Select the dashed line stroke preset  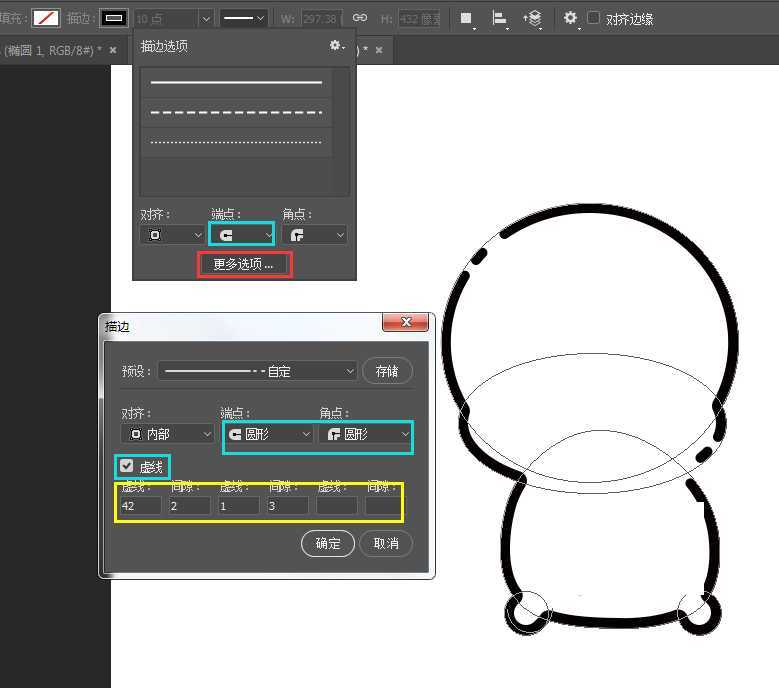pos(236,113)
